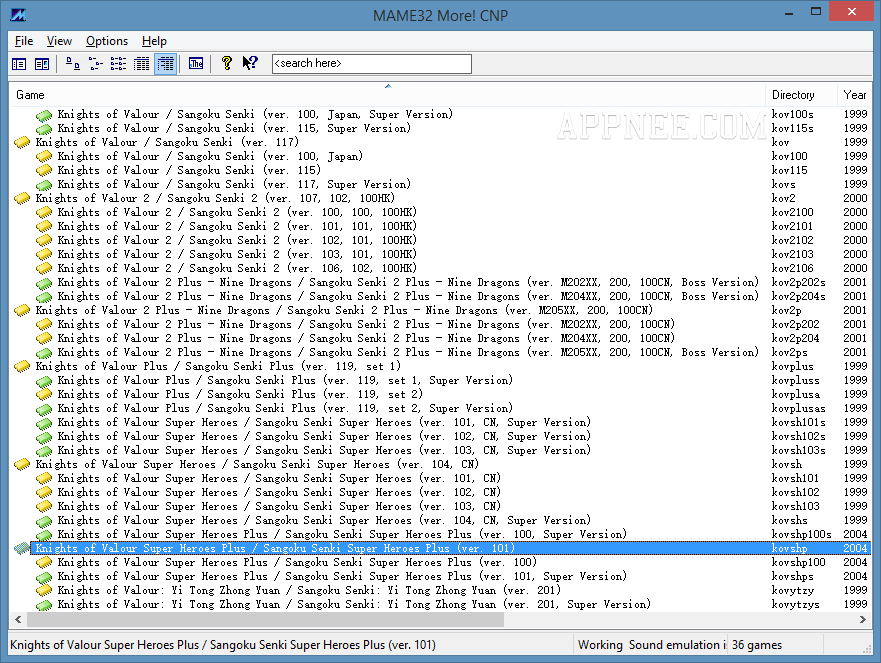Click the yellow chip icon of the kov2100 row
881x663 pixels.
tap(44, 212)
